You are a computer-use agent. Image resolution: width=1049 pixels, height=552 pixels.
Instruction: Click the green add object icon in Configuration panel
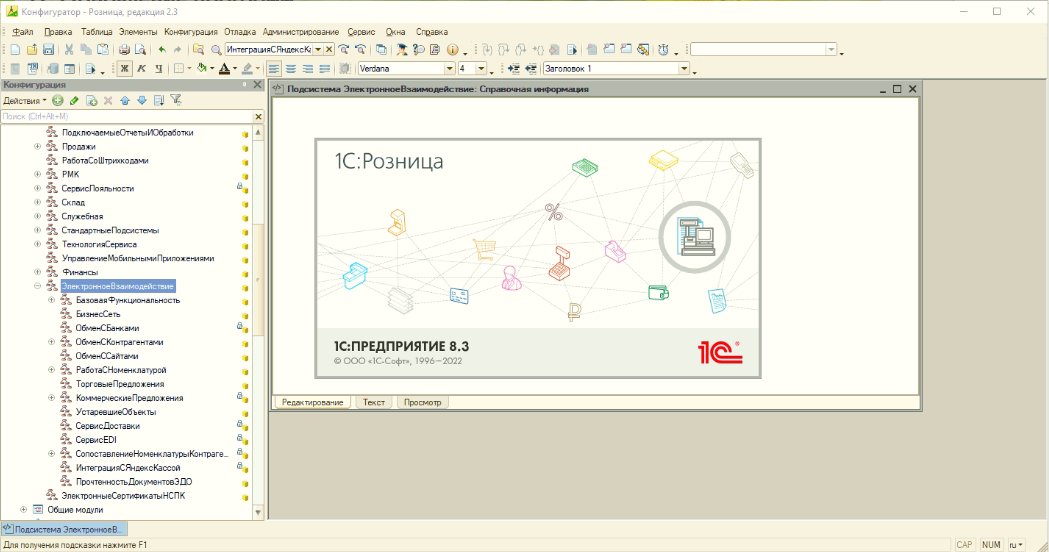pos(58,100)
